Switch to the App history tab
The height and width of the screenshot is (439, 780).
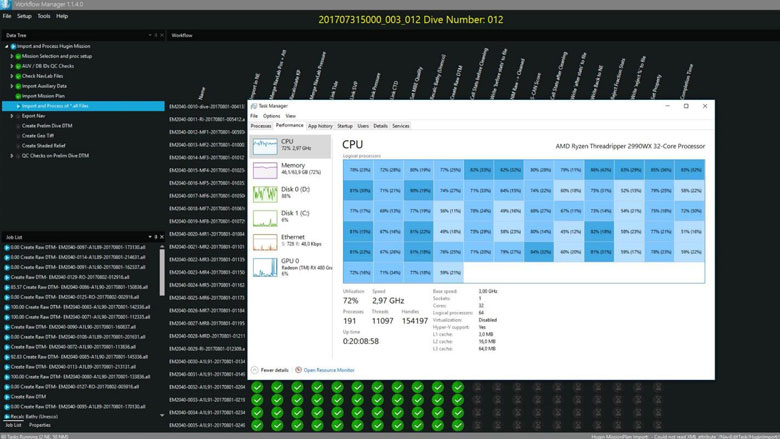coord(320,126)
